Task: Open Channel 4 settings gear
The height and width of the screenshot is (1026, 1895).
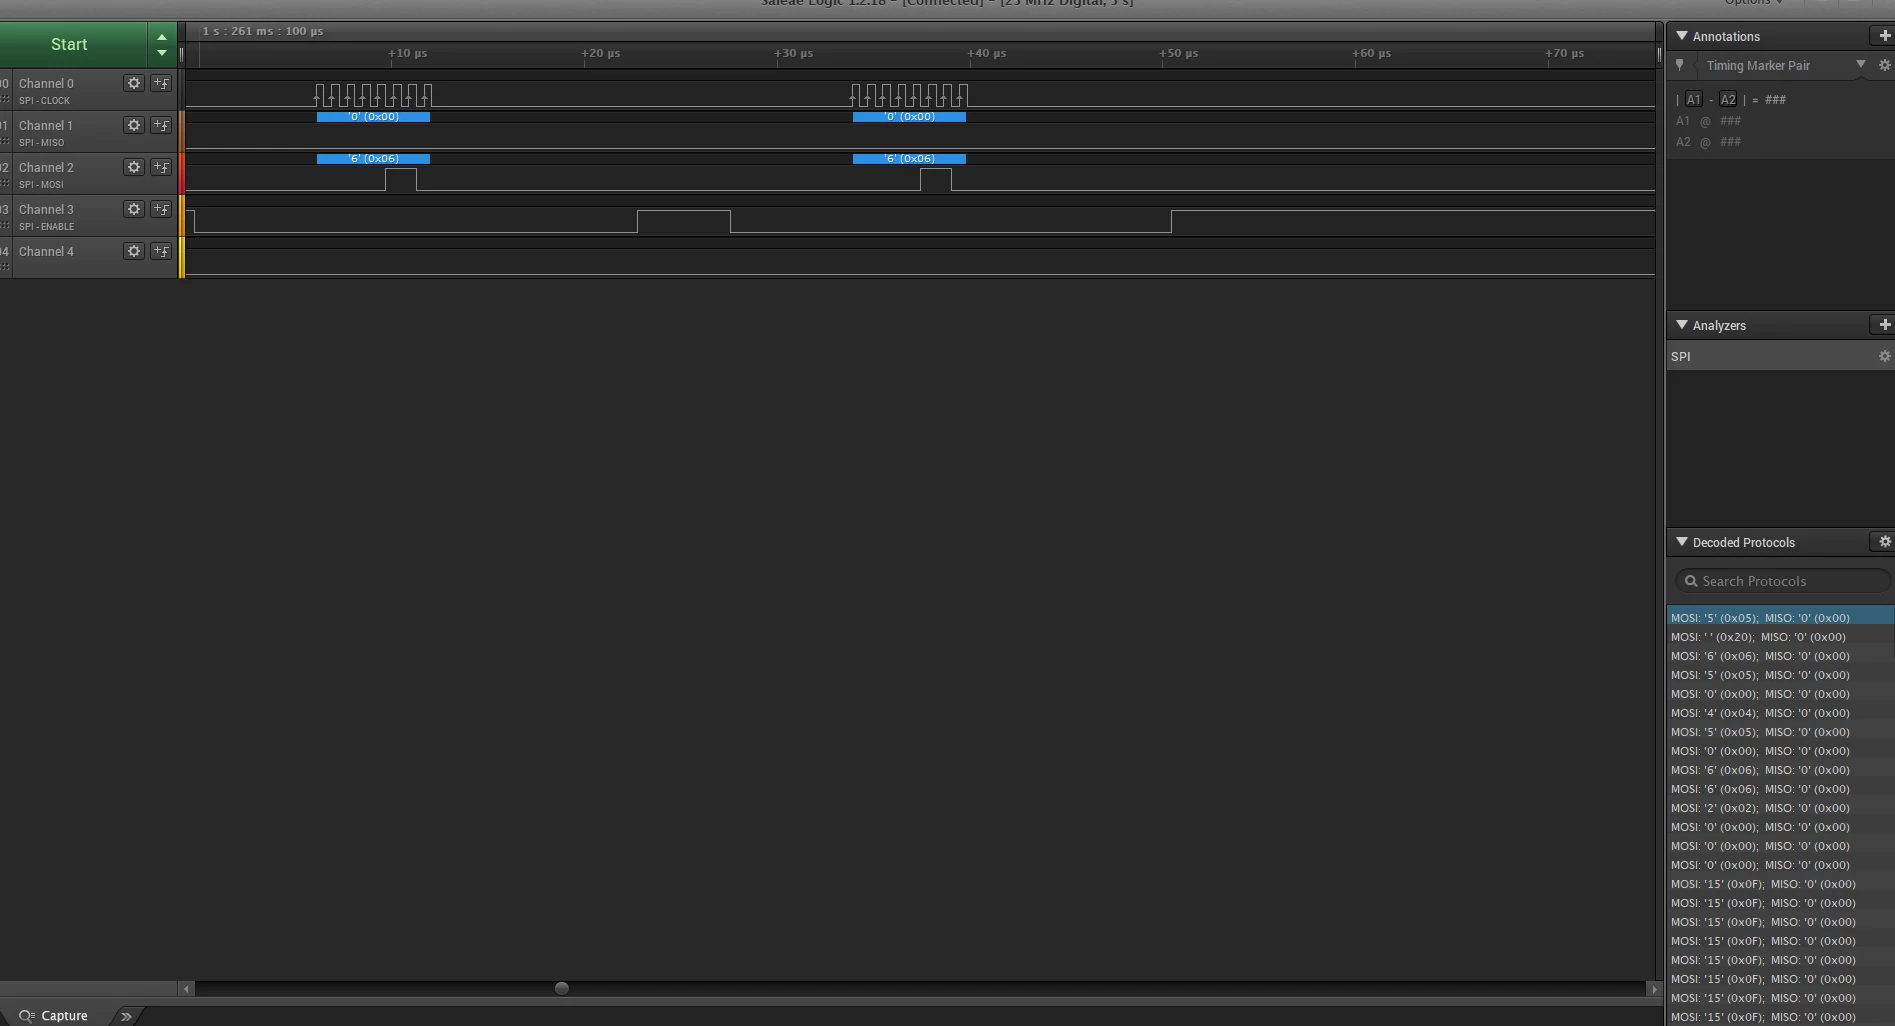Action: point(133,251)
